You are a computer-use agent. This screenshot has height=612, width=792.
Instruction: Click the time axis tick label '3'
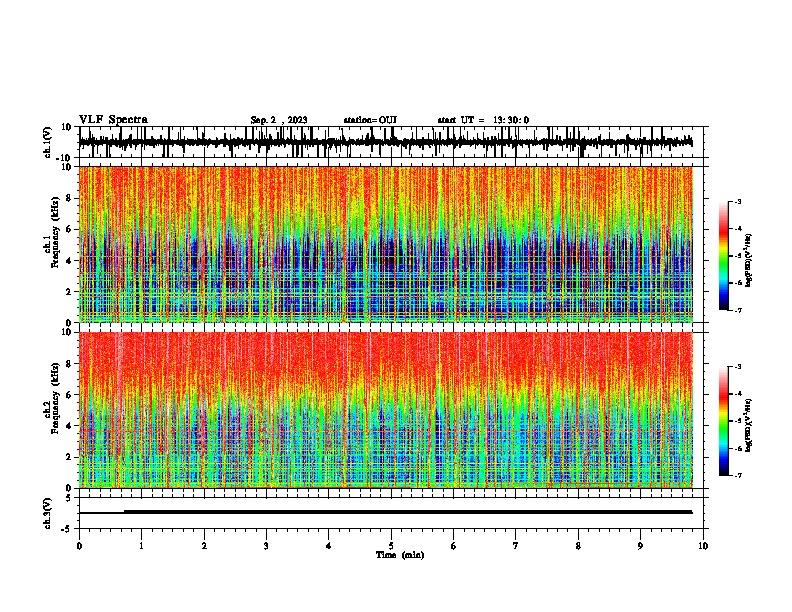point(266,546)
